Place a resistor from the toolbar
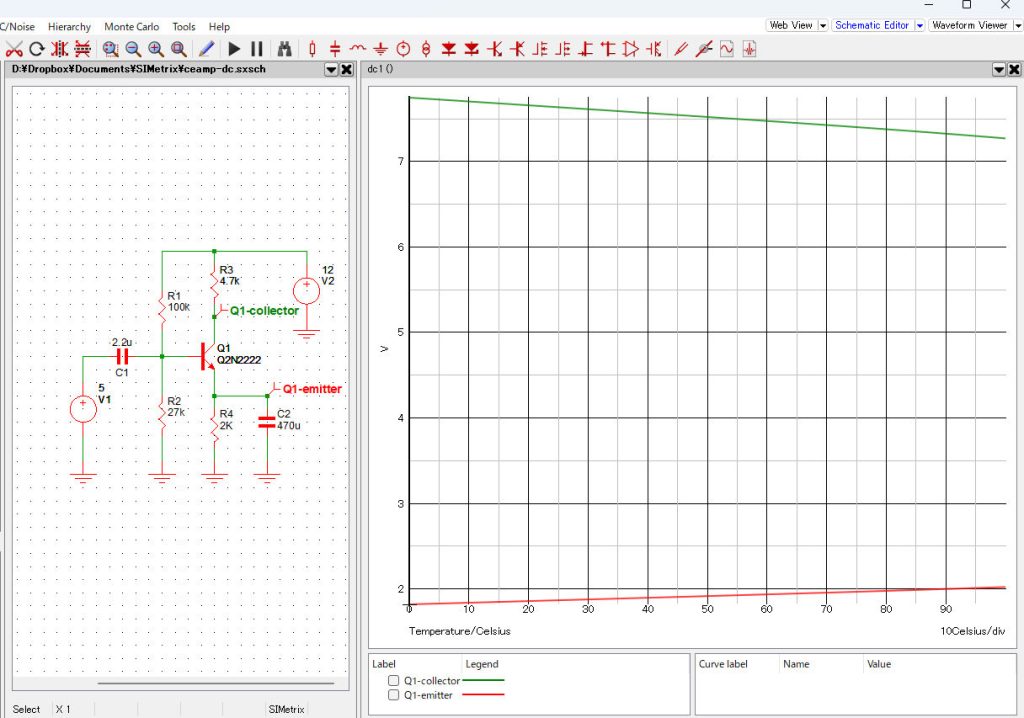Viewport: 1024px width, 718px height. coord(313,48)
